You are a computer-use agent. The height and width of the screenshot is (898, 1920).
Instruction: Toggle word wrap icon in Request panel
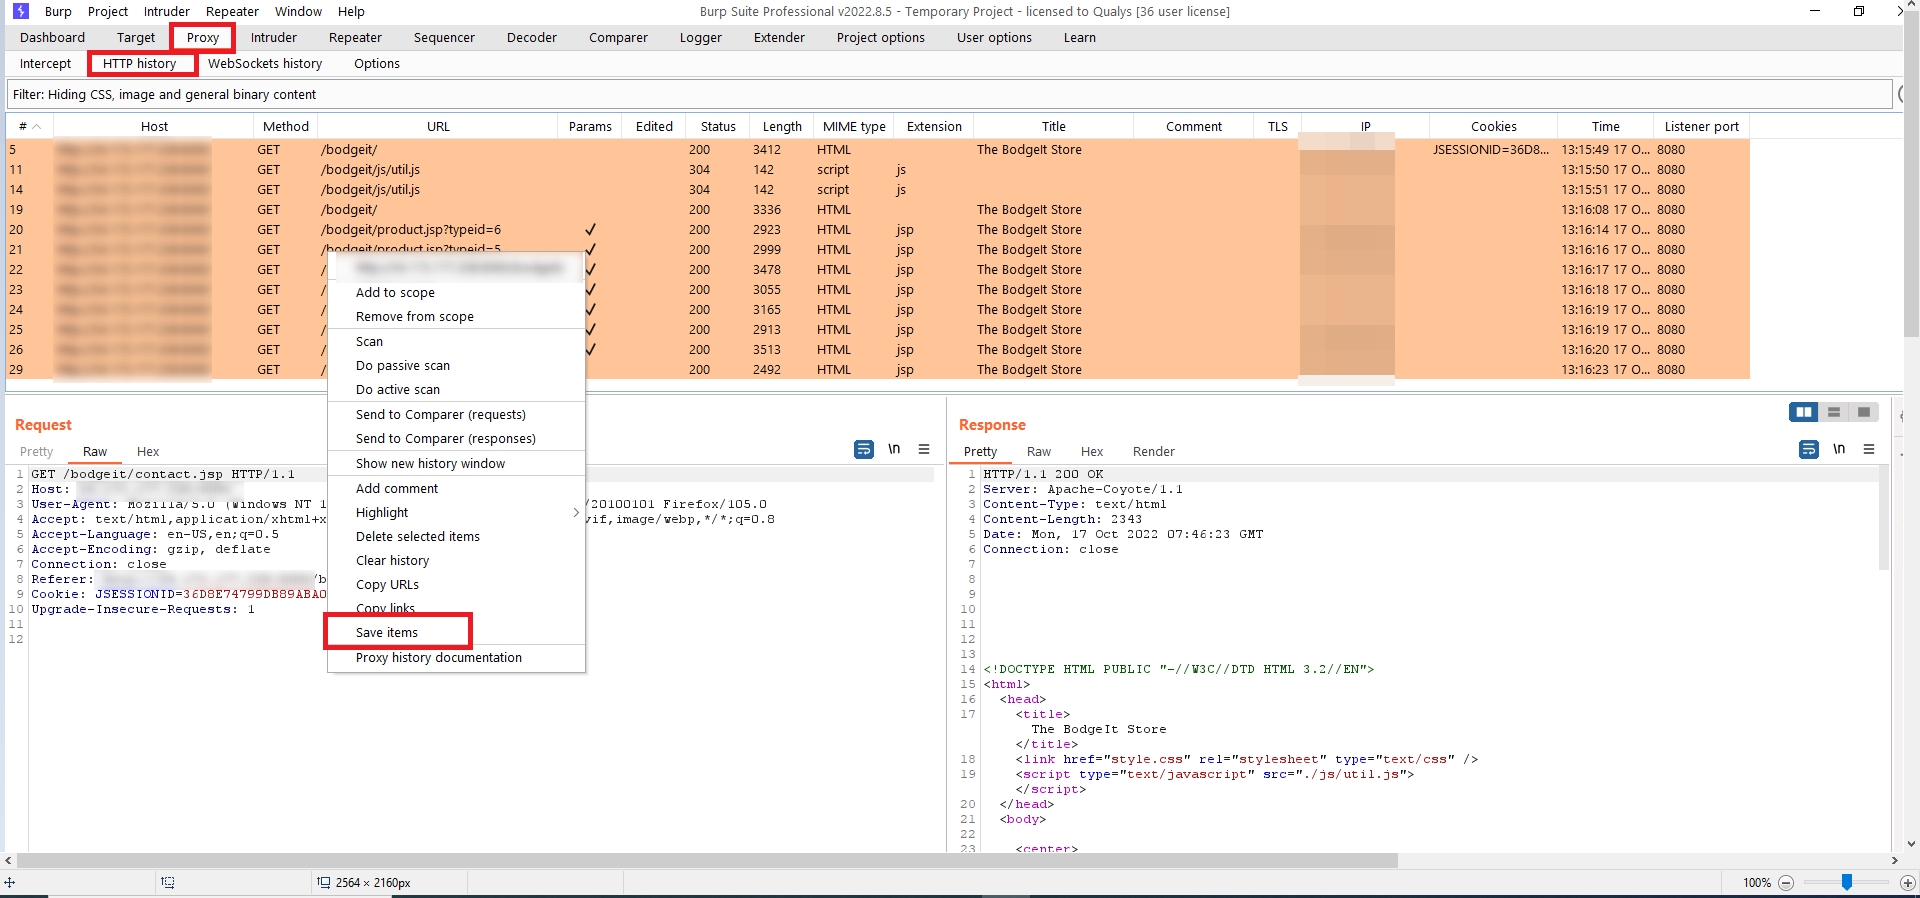pos(864,450)
